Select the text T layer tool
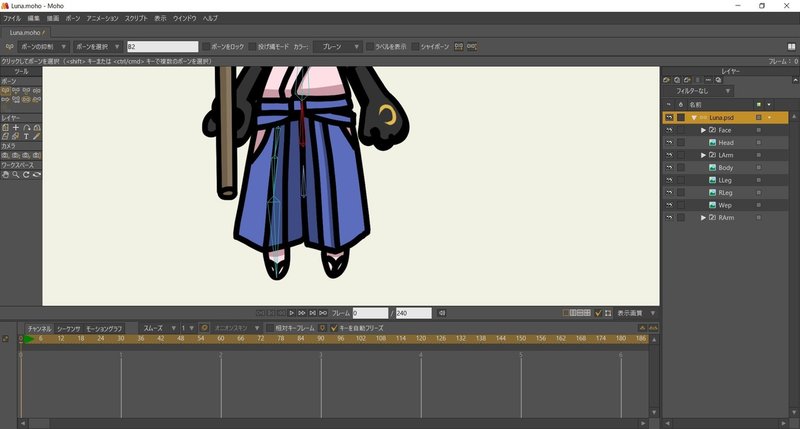 [x=26, y=137]
